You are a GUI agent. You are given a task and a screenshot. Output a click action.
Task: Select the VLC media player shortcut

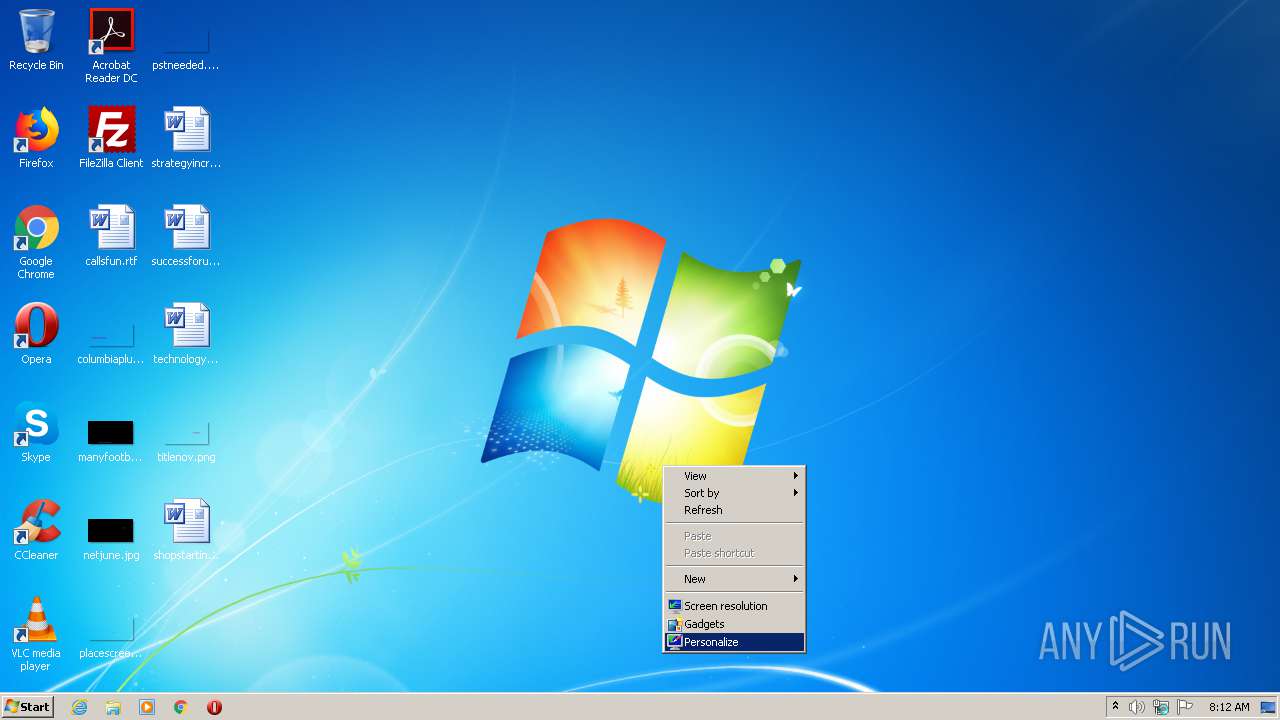coord(36,634)
